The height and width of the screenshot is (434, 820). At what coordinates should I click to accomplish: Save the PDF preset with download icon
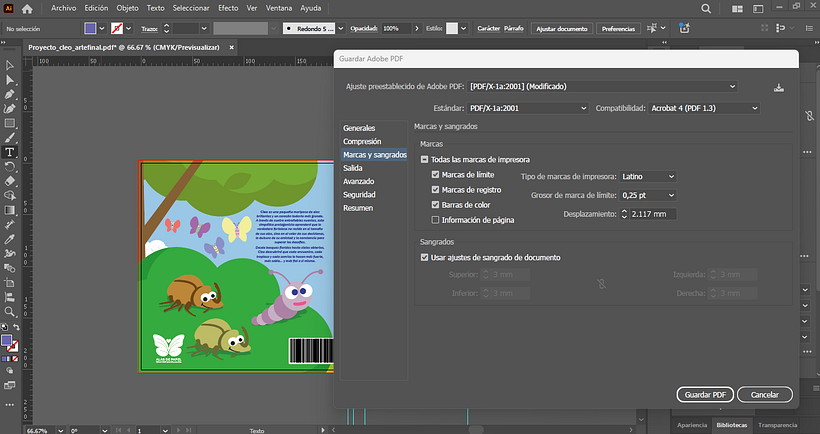point(779,87)
